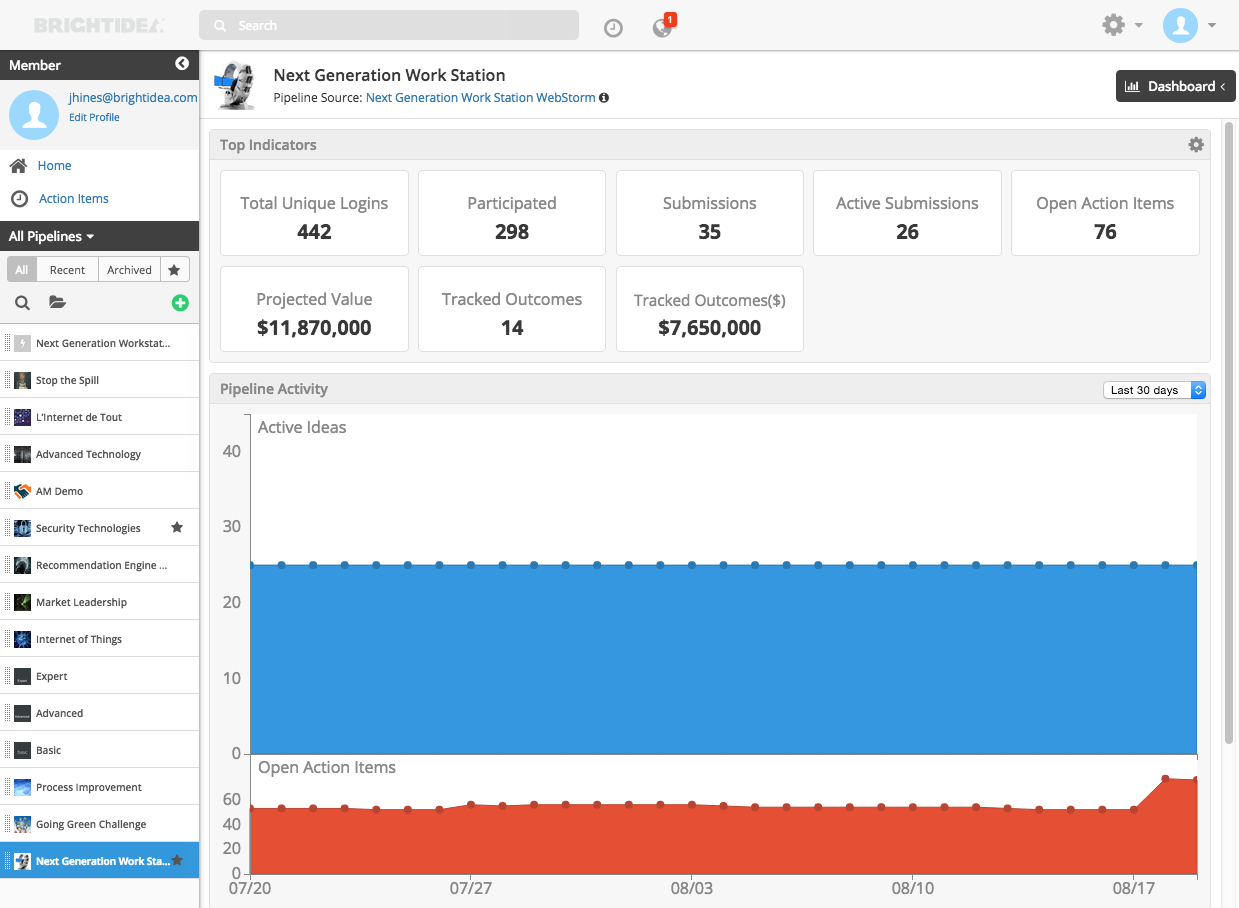Open Action Items in sidebar
This screenshot has width=1239, height=908.
(74, 199)
